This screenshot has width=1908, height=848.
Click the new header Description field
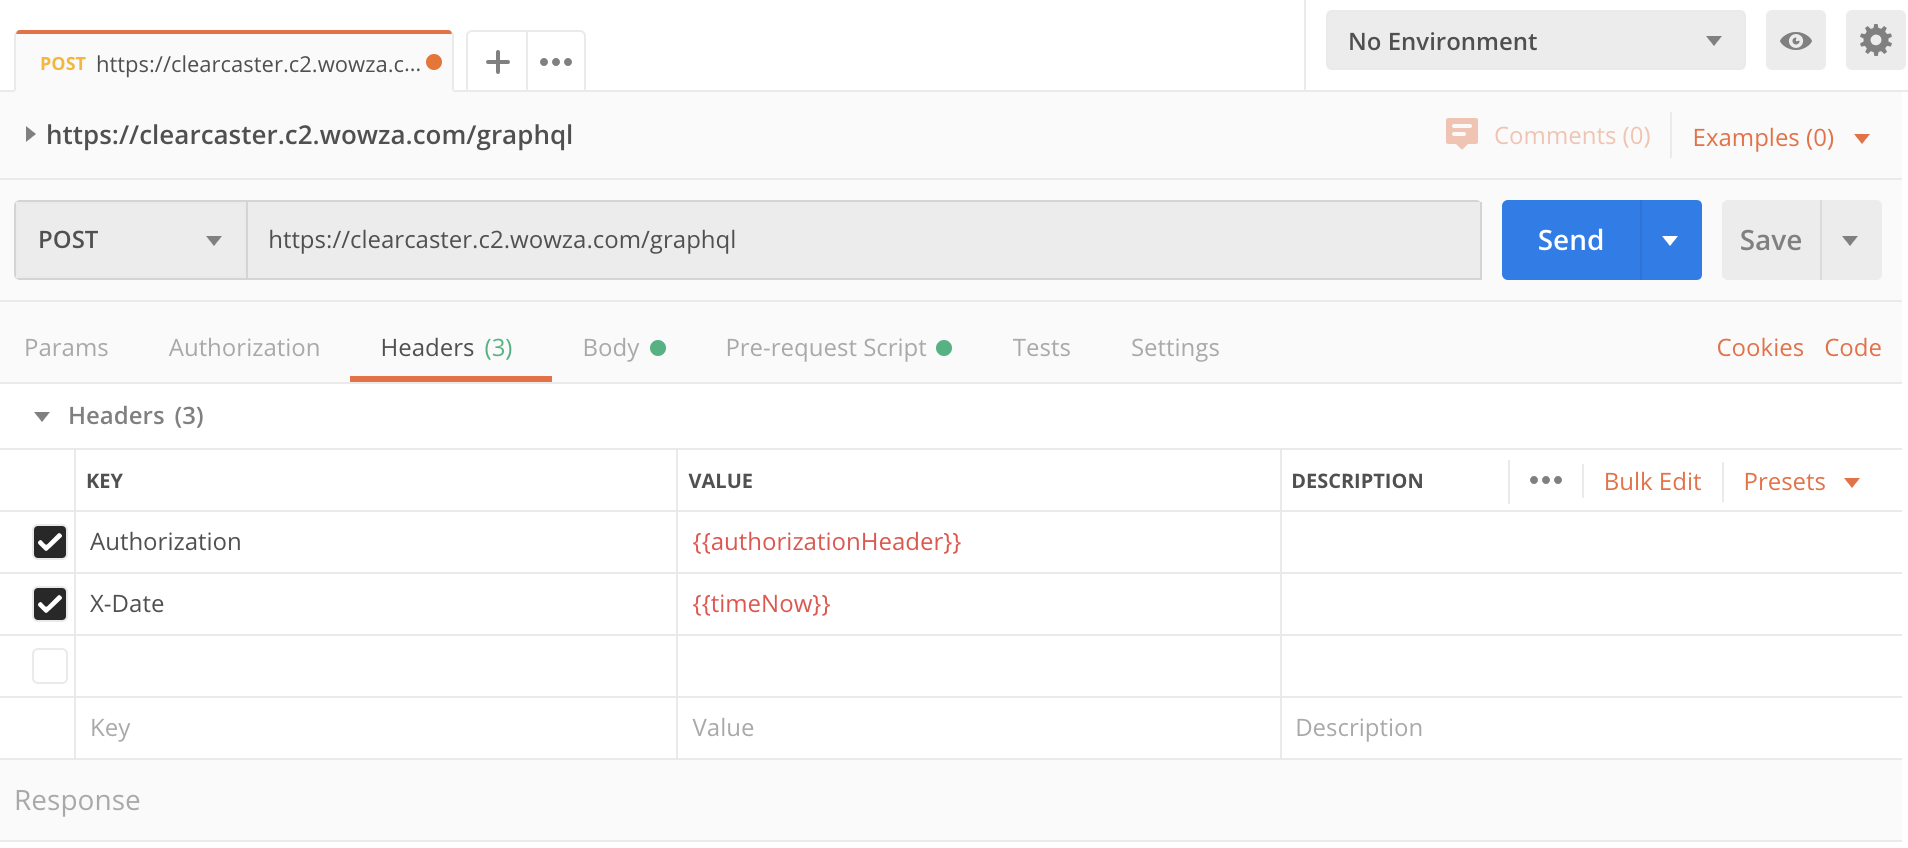1592,728
